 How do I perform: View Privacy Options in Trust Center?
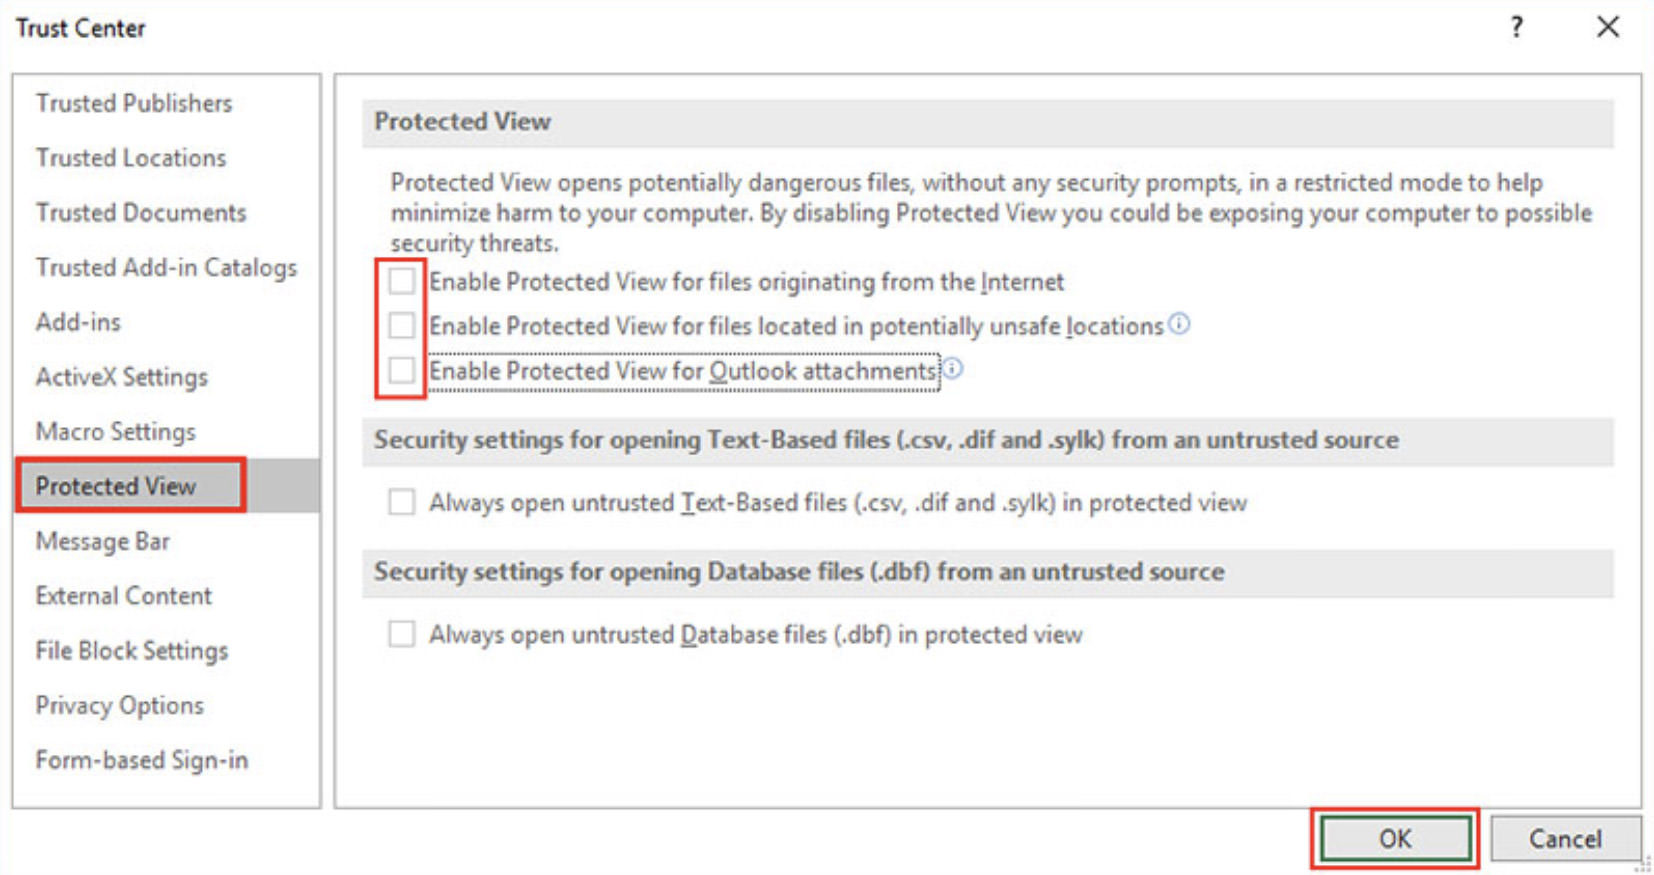coord(120,706)
